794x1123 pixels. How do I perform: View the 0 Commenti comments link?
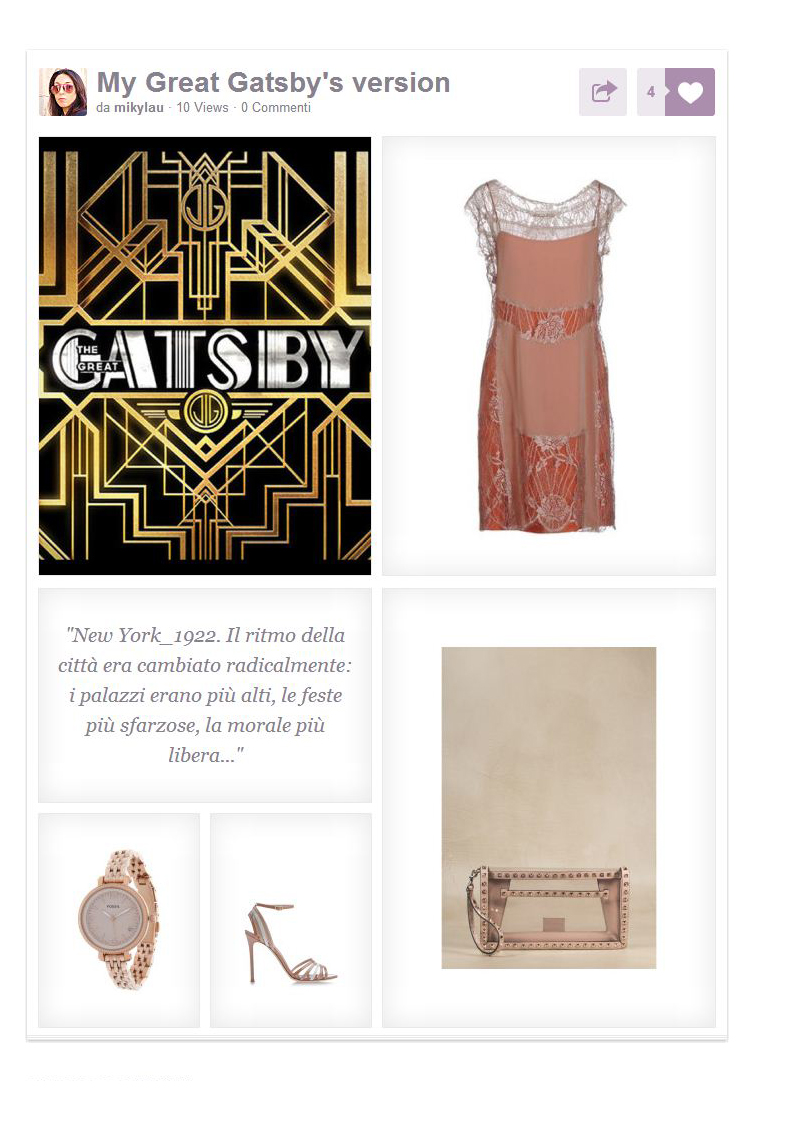click(x=276, y=107)
